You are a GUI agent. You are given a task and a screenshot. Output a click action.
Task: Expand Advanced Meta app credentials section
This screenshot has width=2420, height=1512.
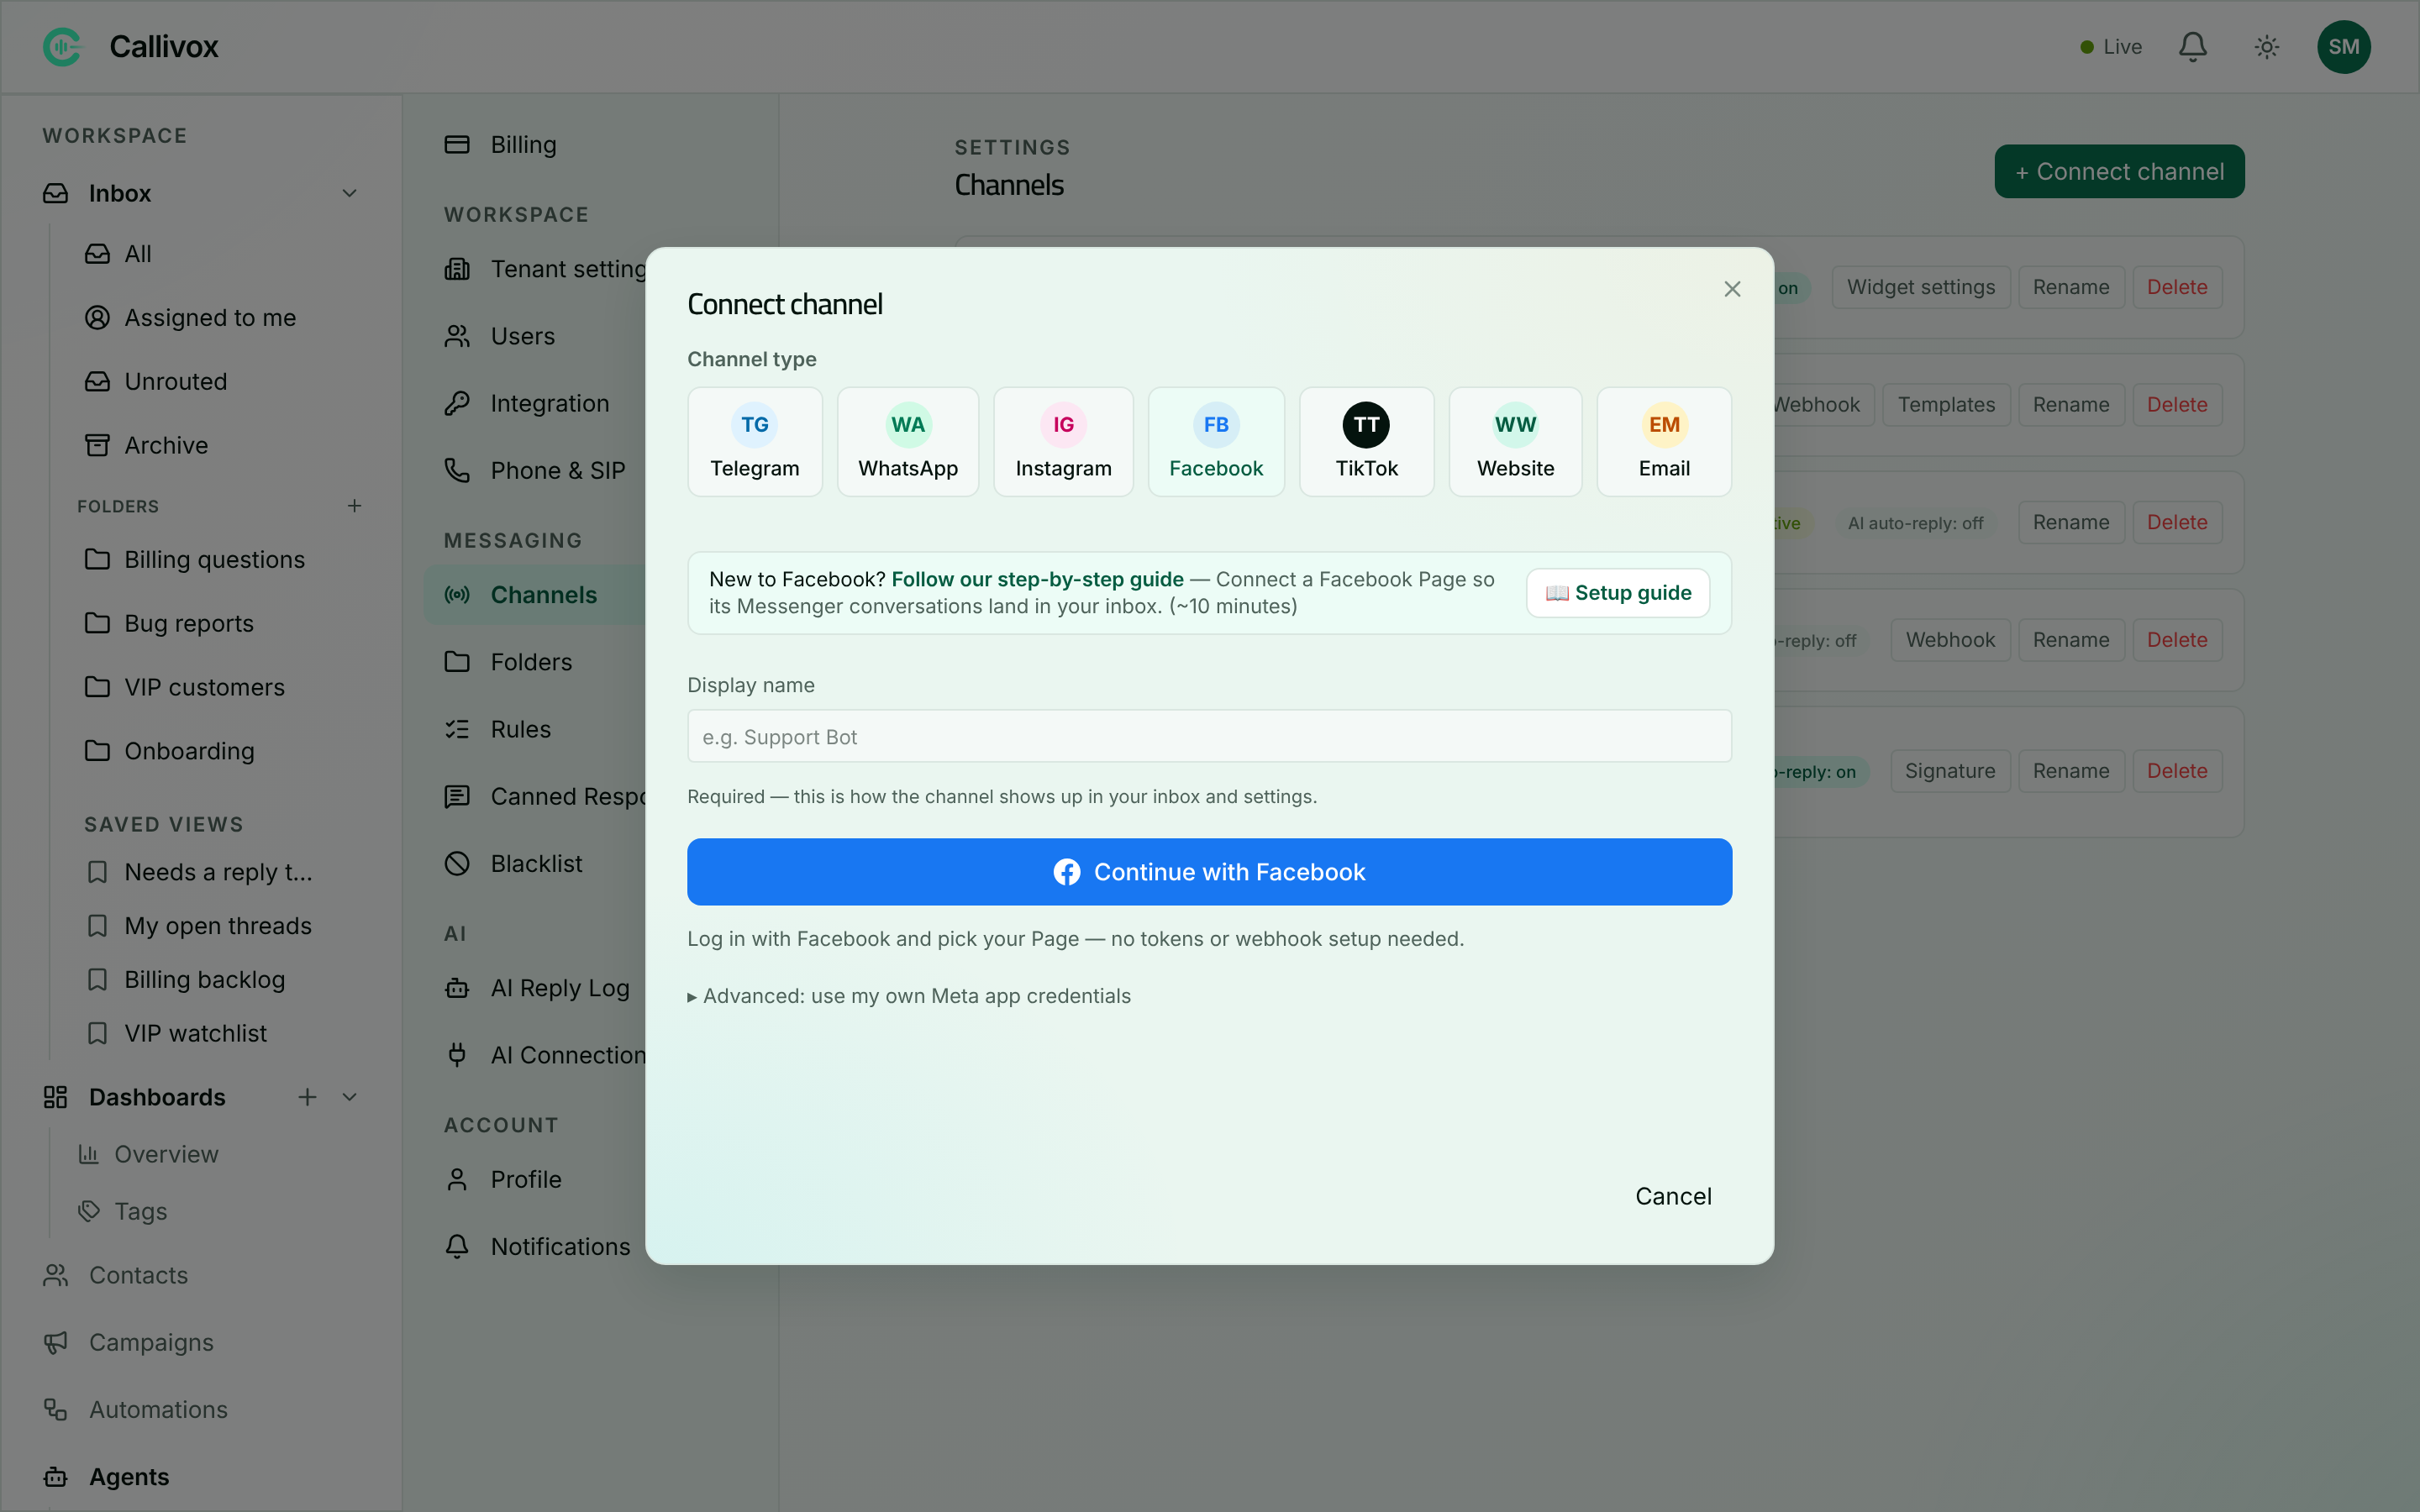click(x=909, y=996)
